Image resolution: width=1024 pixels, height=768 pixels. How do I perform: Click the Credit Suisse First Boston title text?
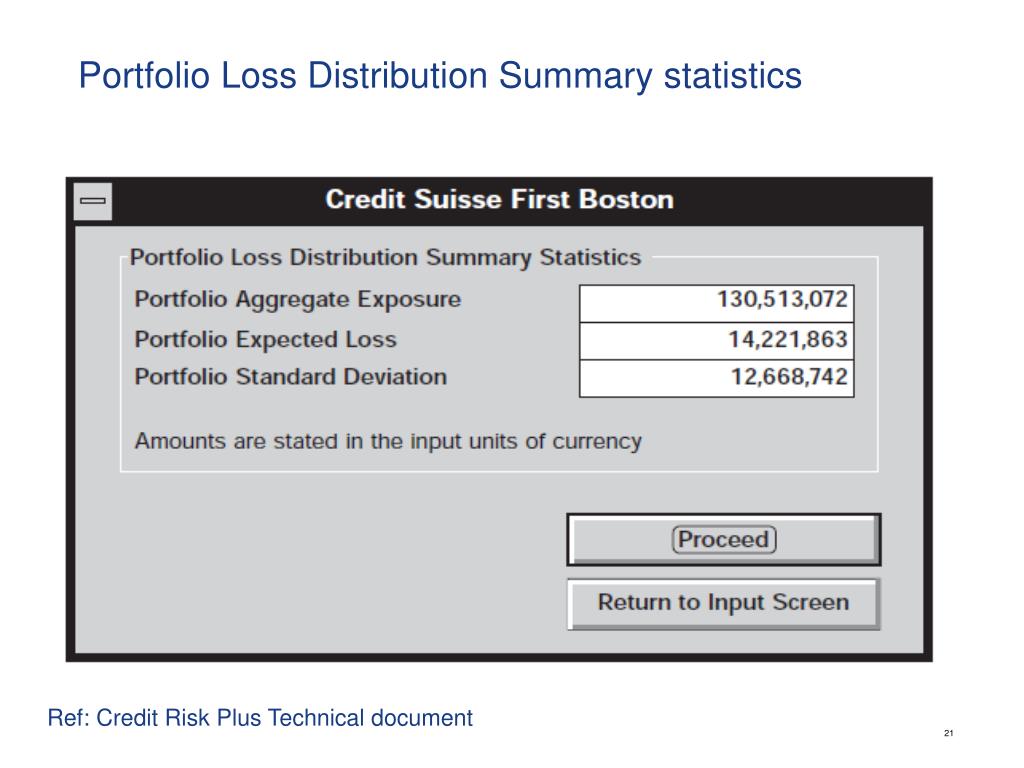point(499,199)
